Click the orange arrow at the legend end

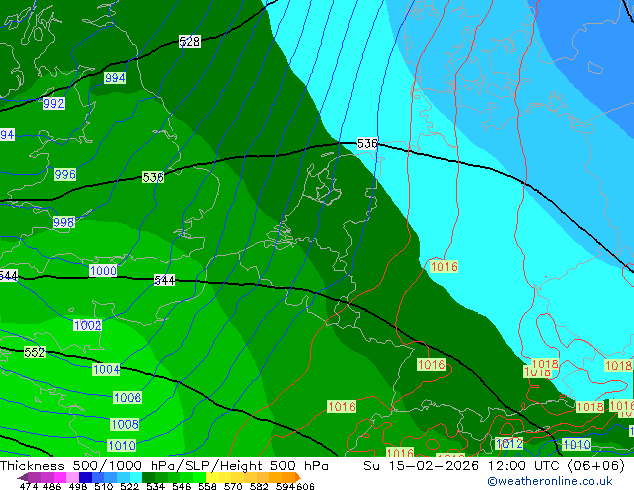[x=298, y=477]
